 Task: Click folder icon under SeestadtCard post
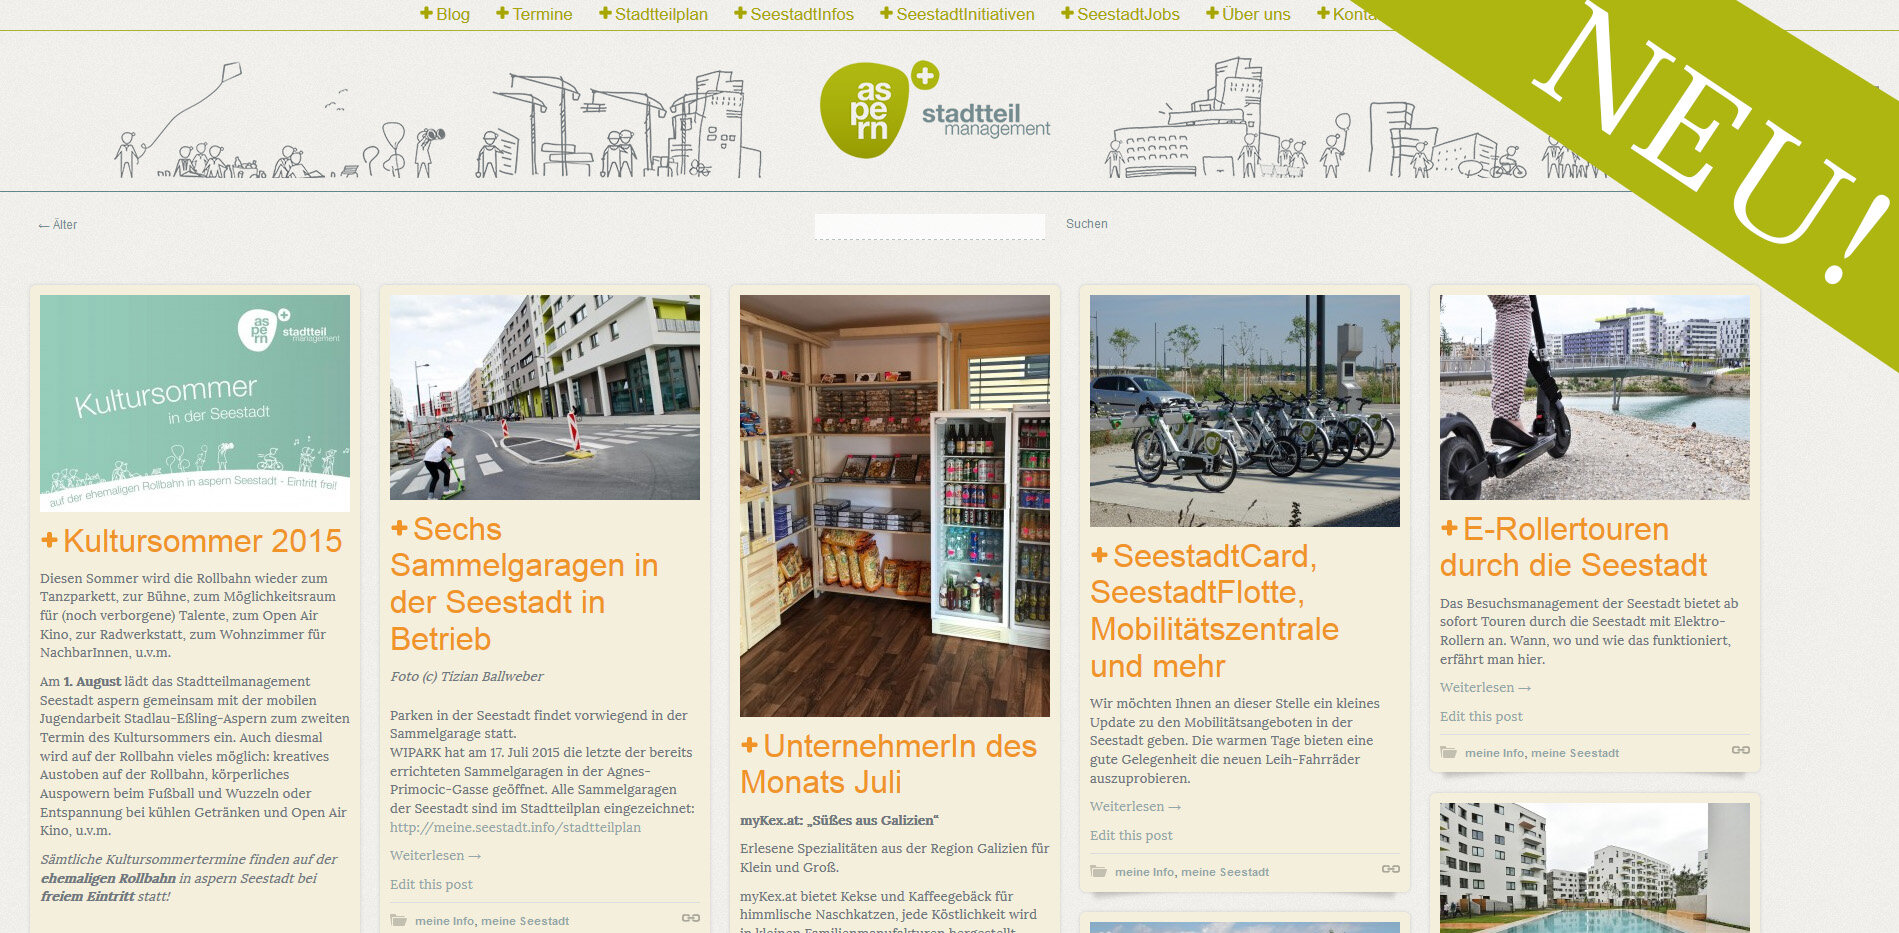point(1098,871)
